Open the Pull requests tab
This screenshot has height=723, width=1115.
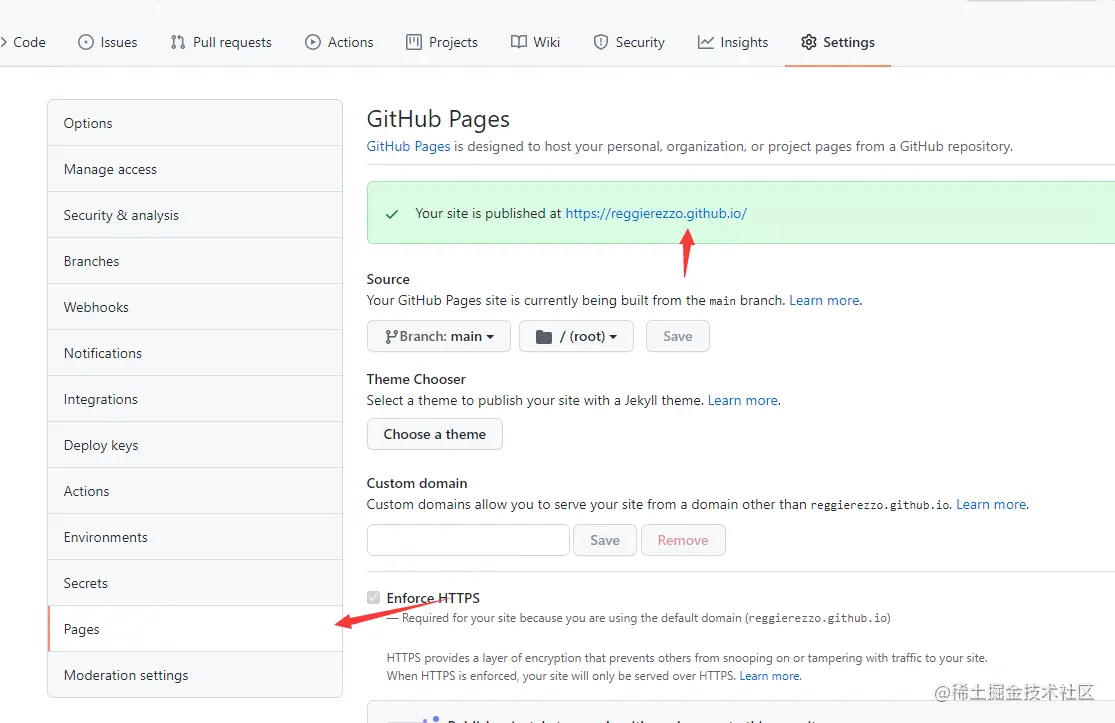point(221,42)
